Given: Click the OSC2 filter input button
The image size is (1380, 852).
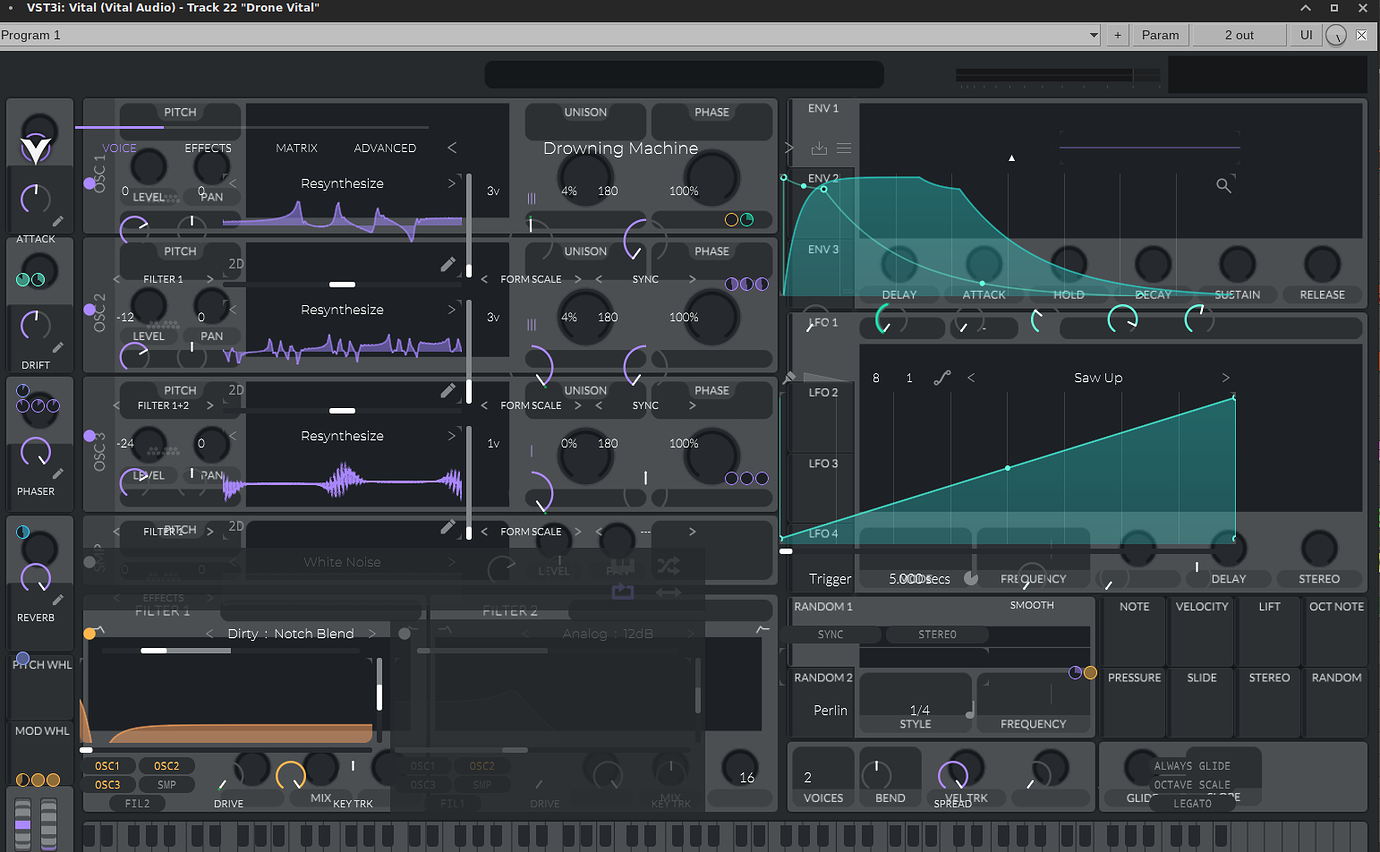Looking at the screenshot, I should click(167, 766).
